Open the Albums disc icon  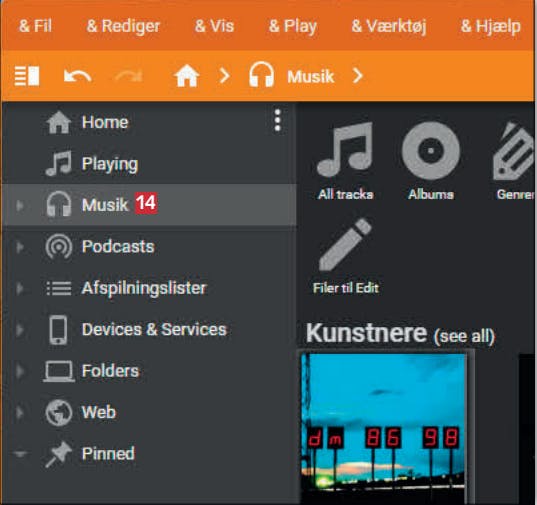pos(431,150)
